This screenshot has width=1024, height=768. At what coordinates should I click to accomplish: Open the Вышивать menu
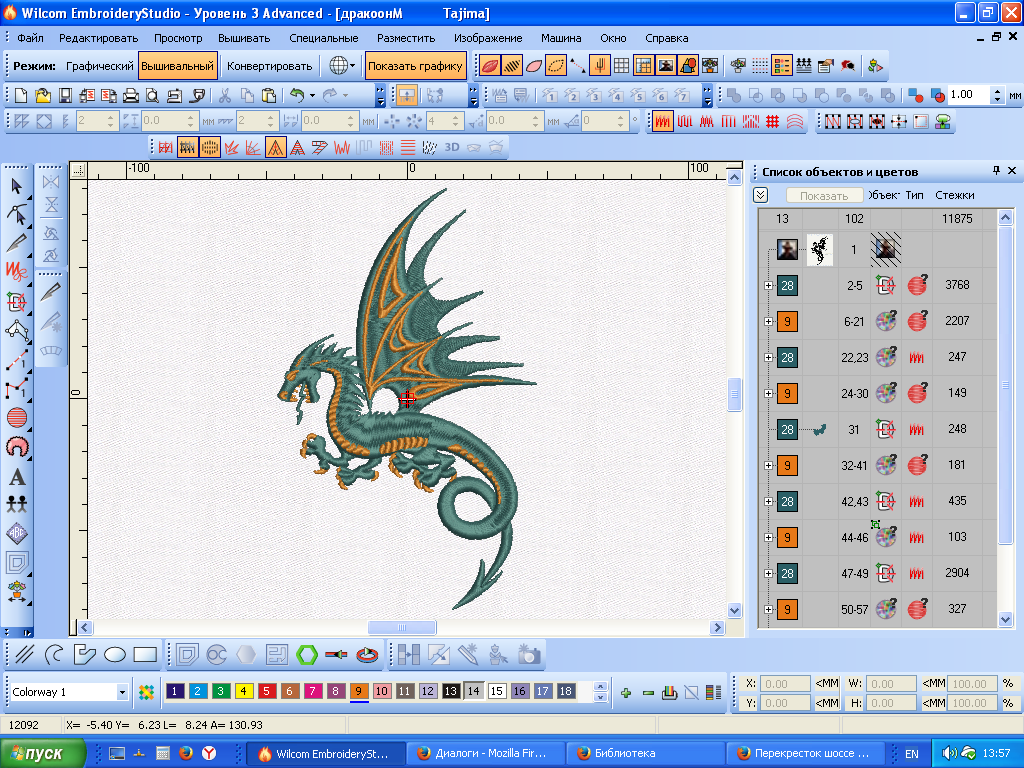click(x=245, y=38)
